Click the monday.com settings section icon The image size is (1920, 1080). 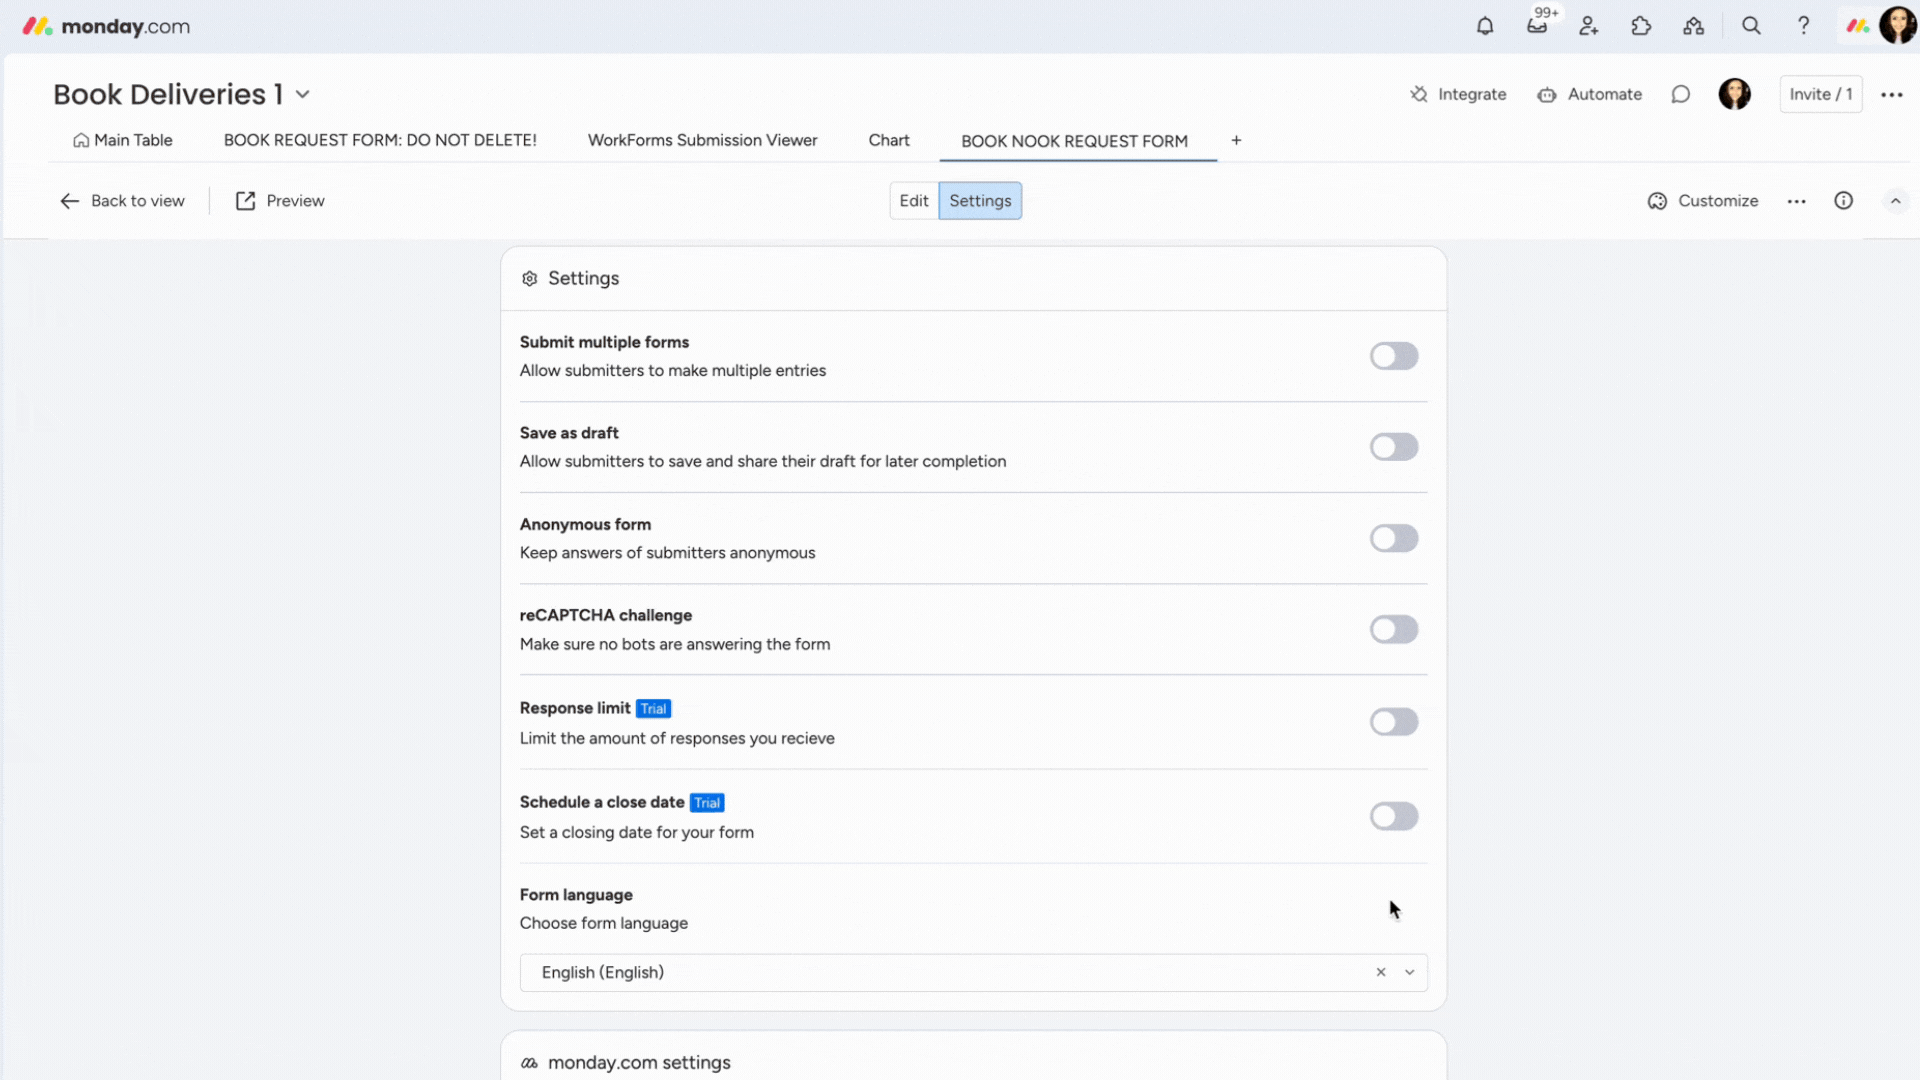point(530,1063)
